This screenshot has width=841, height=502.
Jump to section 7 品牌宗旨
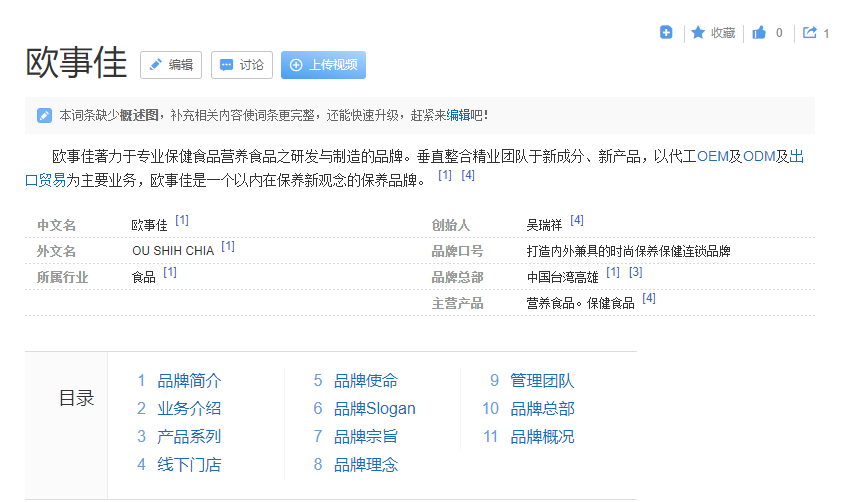366,437
